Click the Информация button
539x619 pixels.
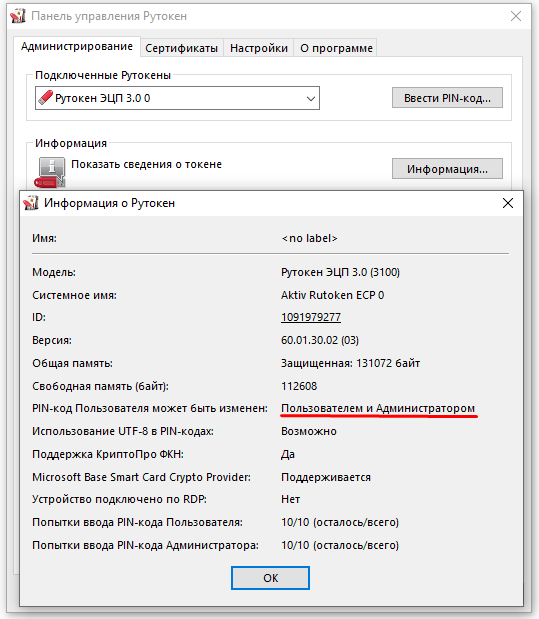[447, 169]
